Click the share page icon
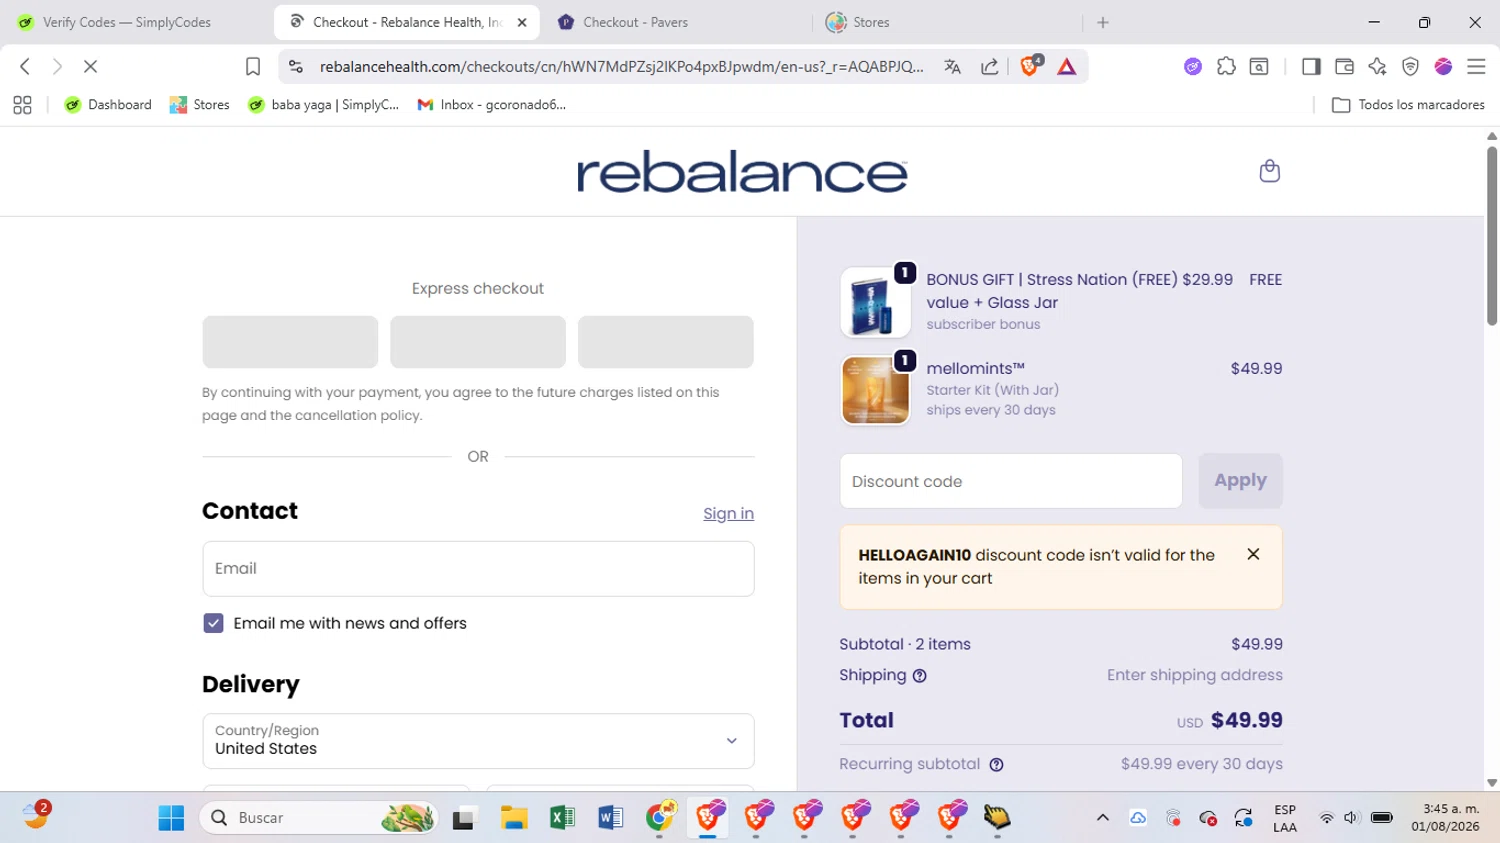Screen dimensions: 1500x843 click(989, 67)
